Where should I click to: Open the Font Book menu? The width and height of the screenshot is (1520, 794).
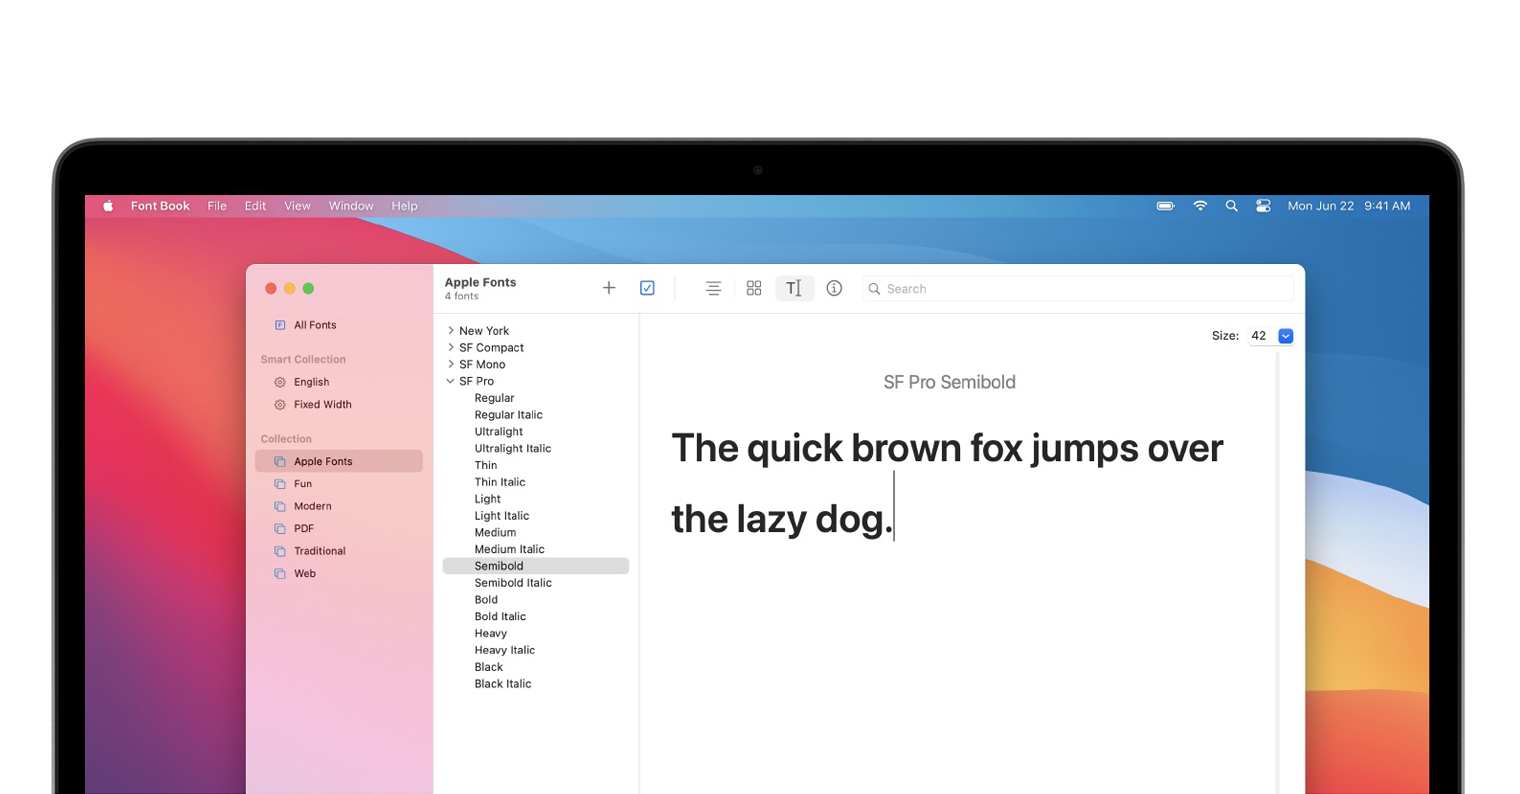[160, 206]
